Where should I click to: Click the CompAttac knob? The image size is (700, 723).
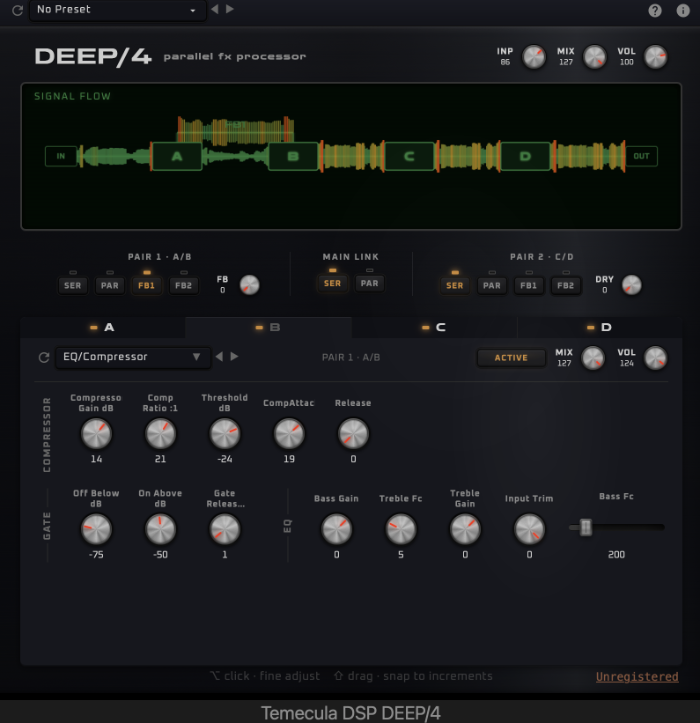coord(289,433)
